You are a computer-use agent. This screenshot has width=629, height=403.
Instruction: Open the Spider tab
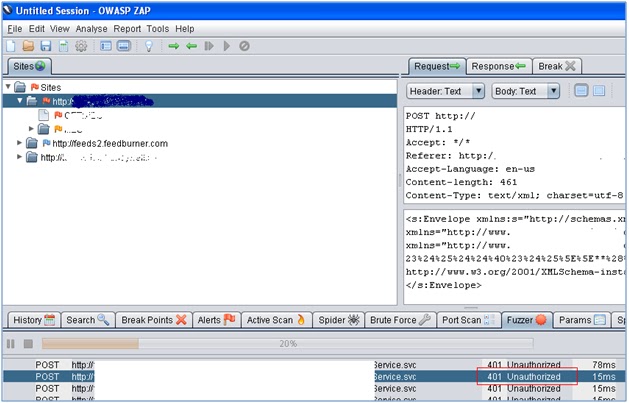click(339, 320)
